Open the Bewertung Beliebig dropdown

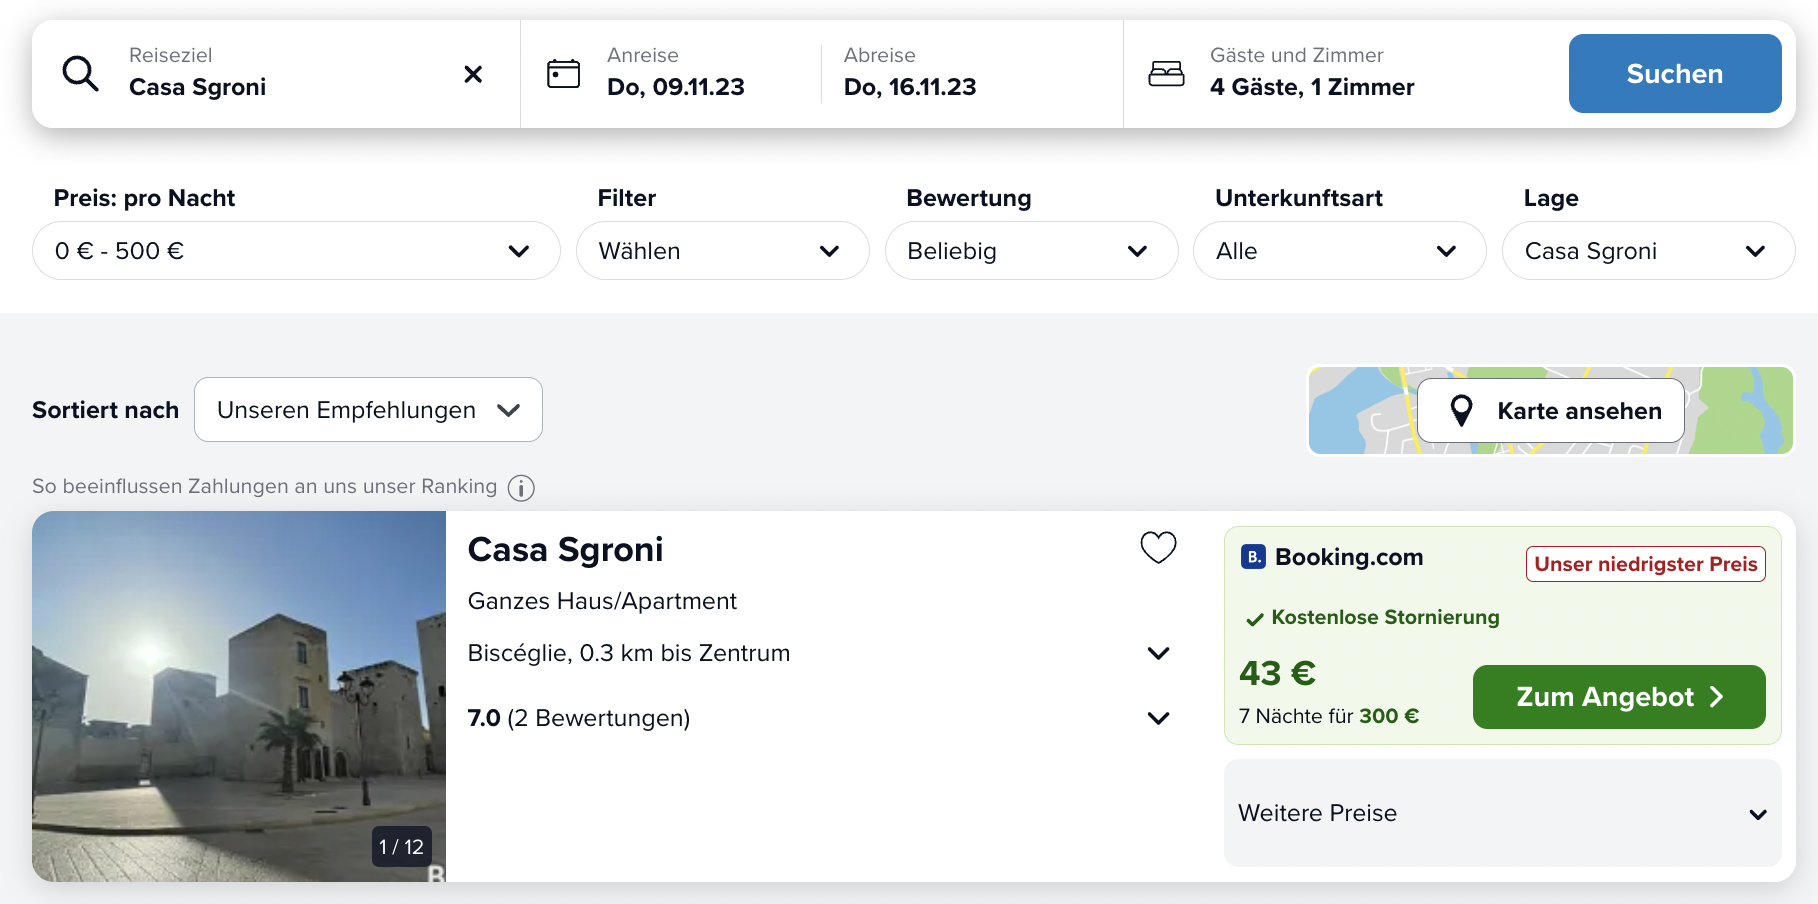point(1031,251)
